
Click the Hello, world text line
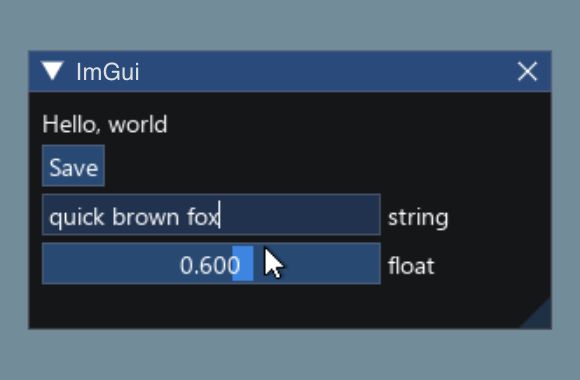pos(105,124)
